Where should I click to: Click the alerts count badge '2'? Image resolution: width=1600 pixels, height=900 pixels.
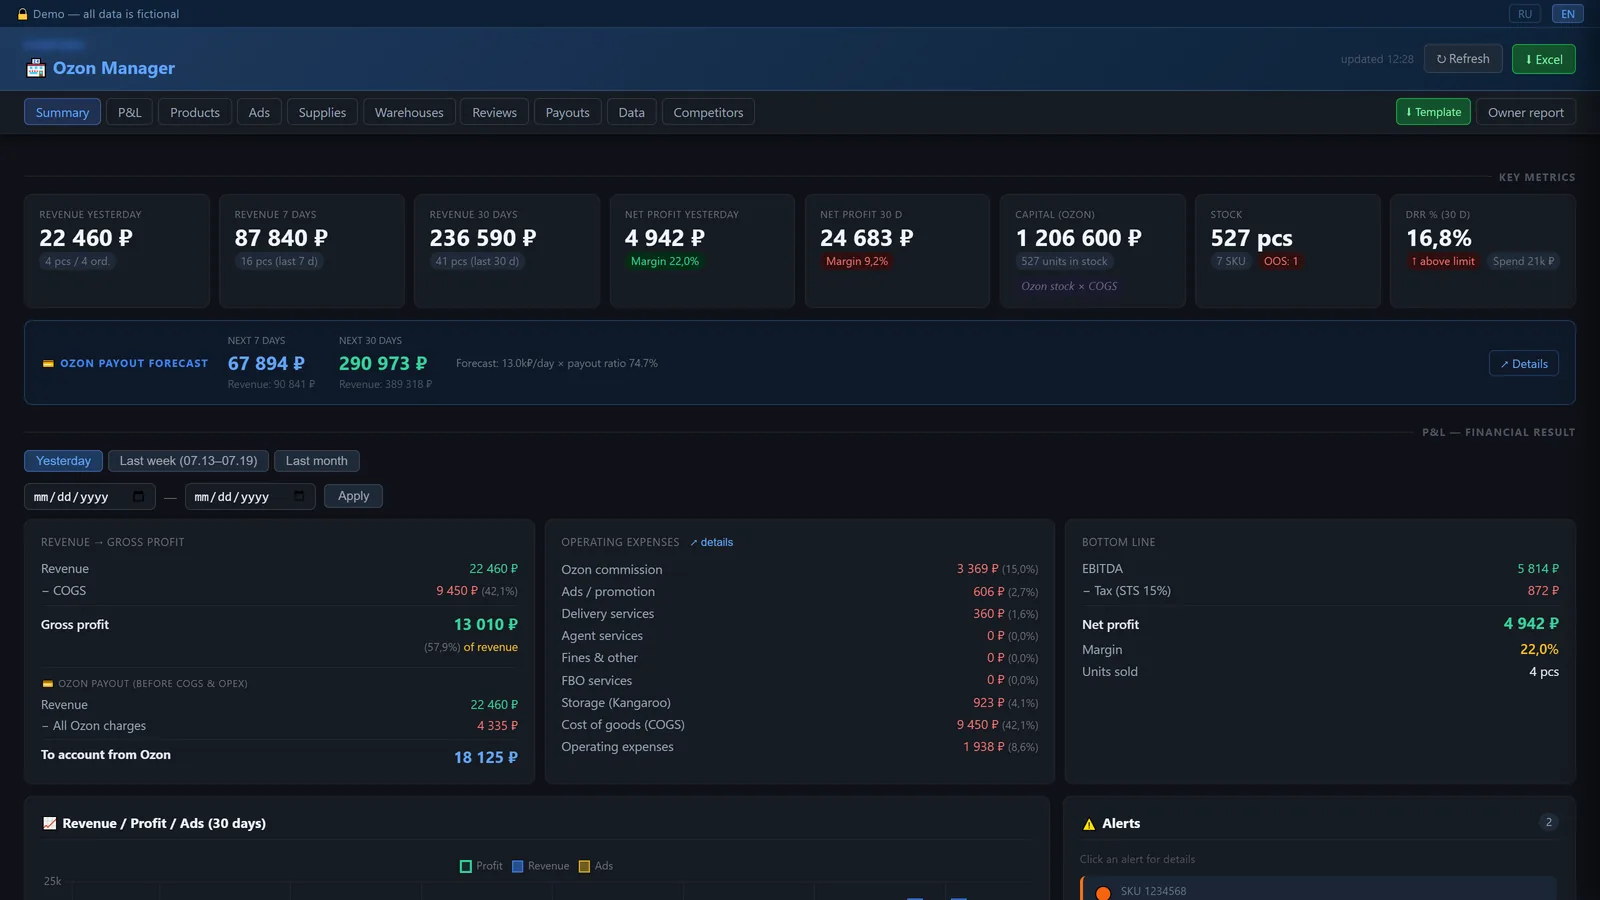(1549, 822)
